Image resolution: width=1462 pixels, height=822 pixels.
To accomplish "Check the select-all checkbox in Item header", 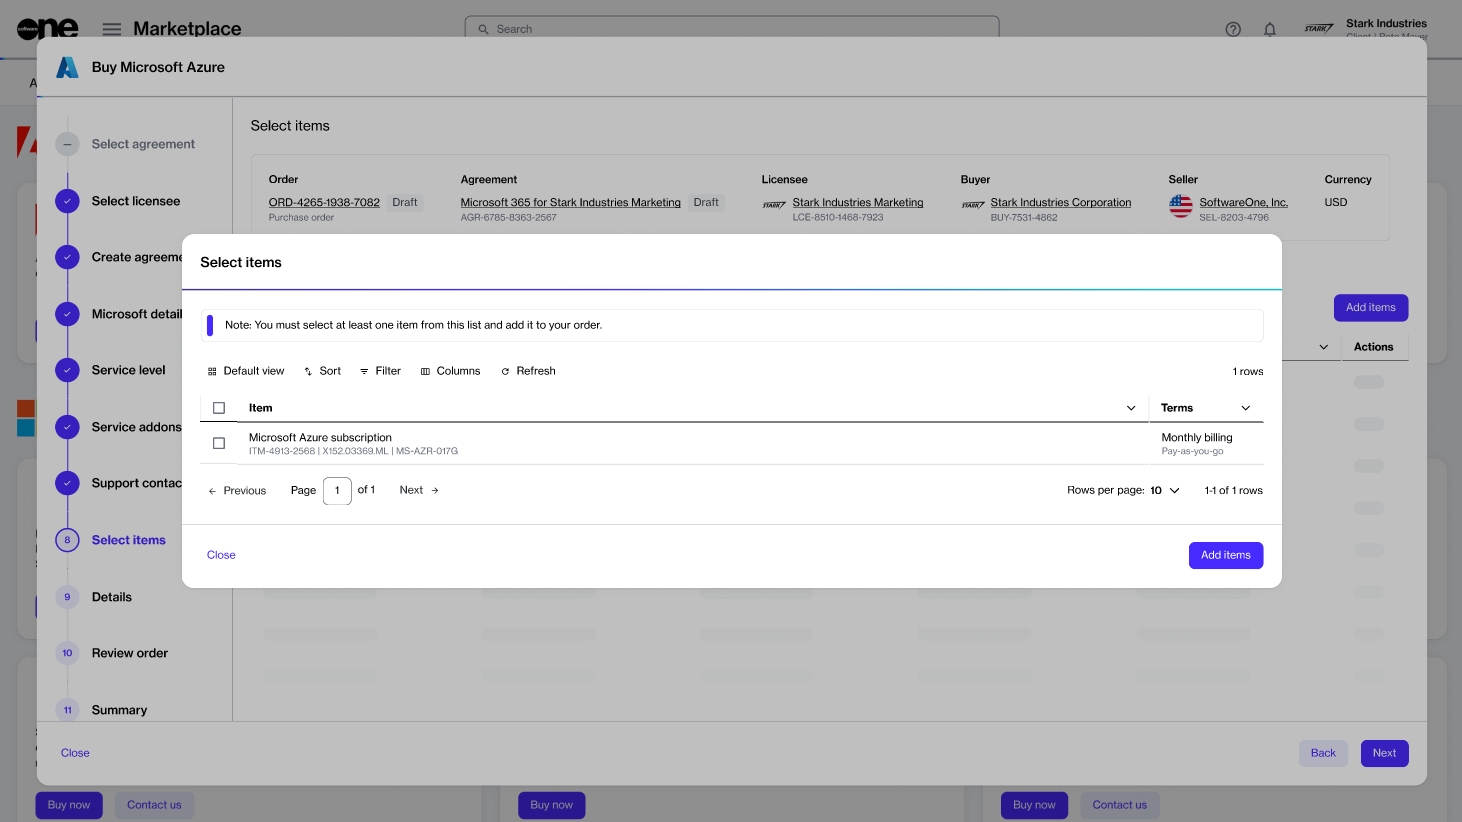I will 219,408.
